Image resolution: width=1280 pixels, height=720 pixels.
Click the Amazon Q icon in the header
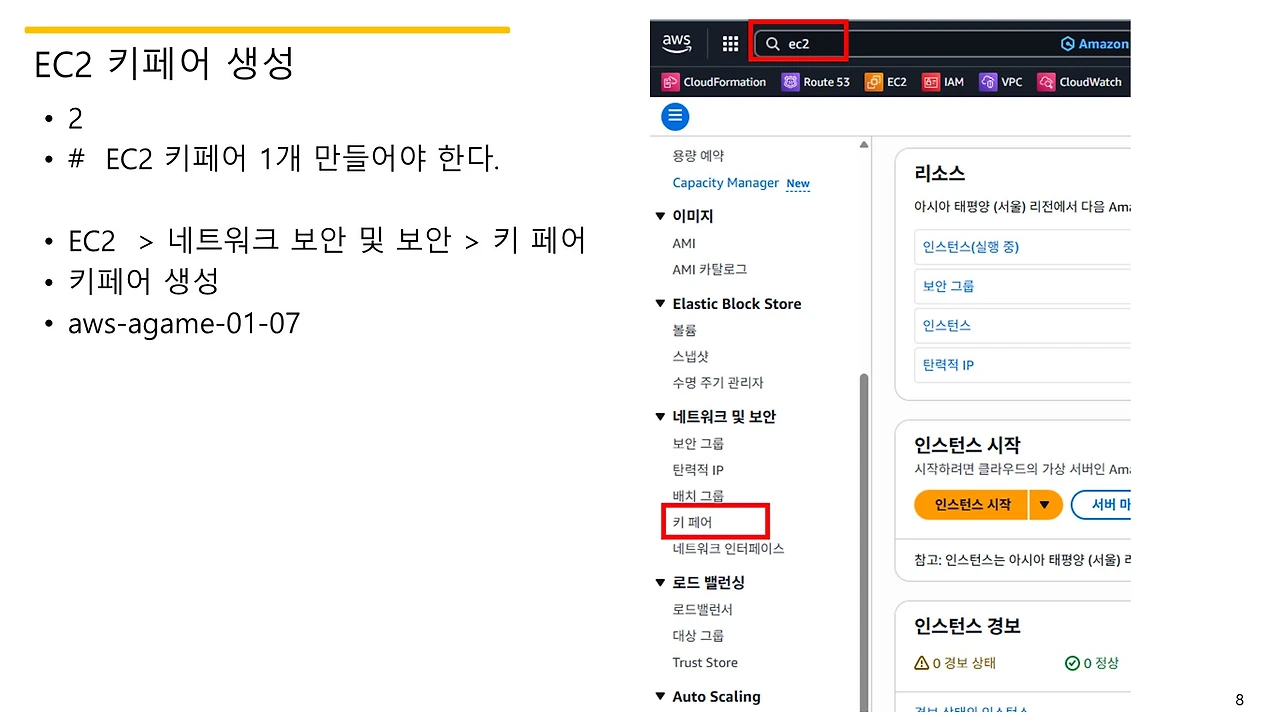click(x=1070, y=43)
